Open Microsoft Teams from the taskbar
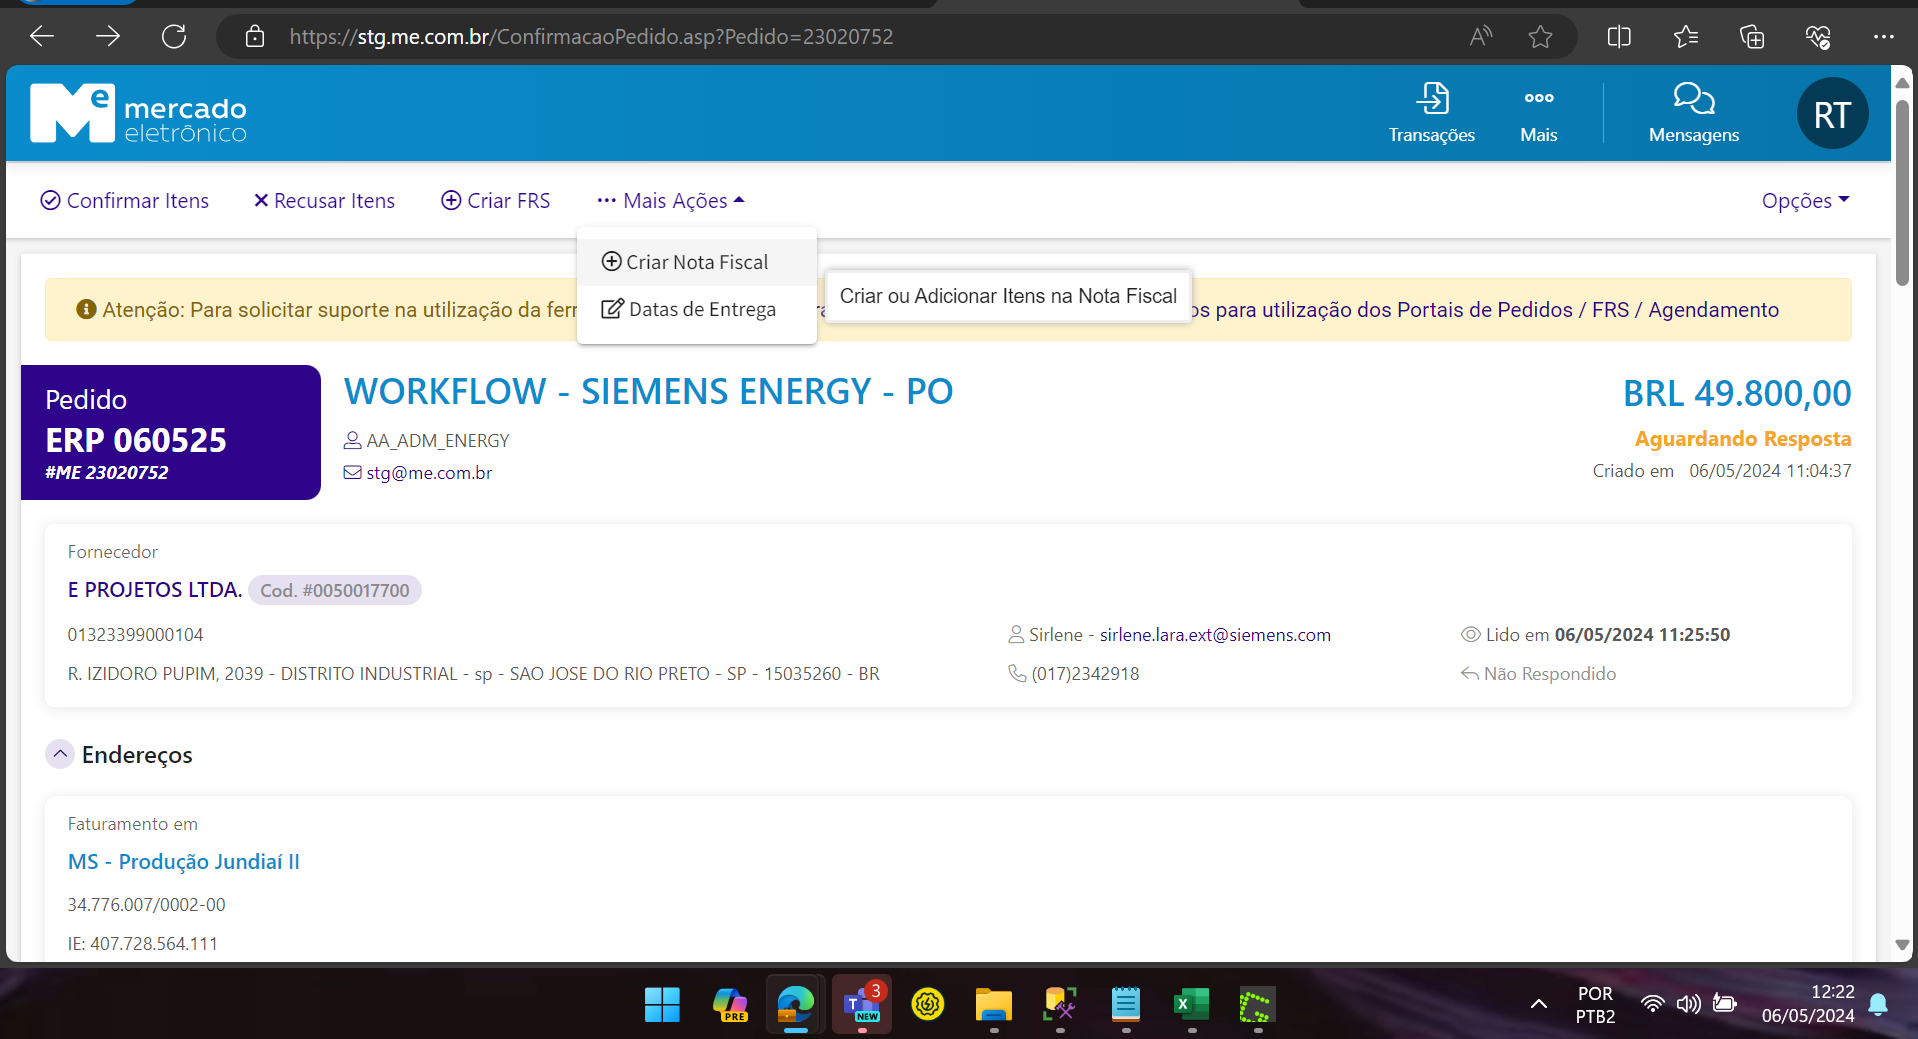Viewport: 1918px width, 1039px height. click(861, 1004)
